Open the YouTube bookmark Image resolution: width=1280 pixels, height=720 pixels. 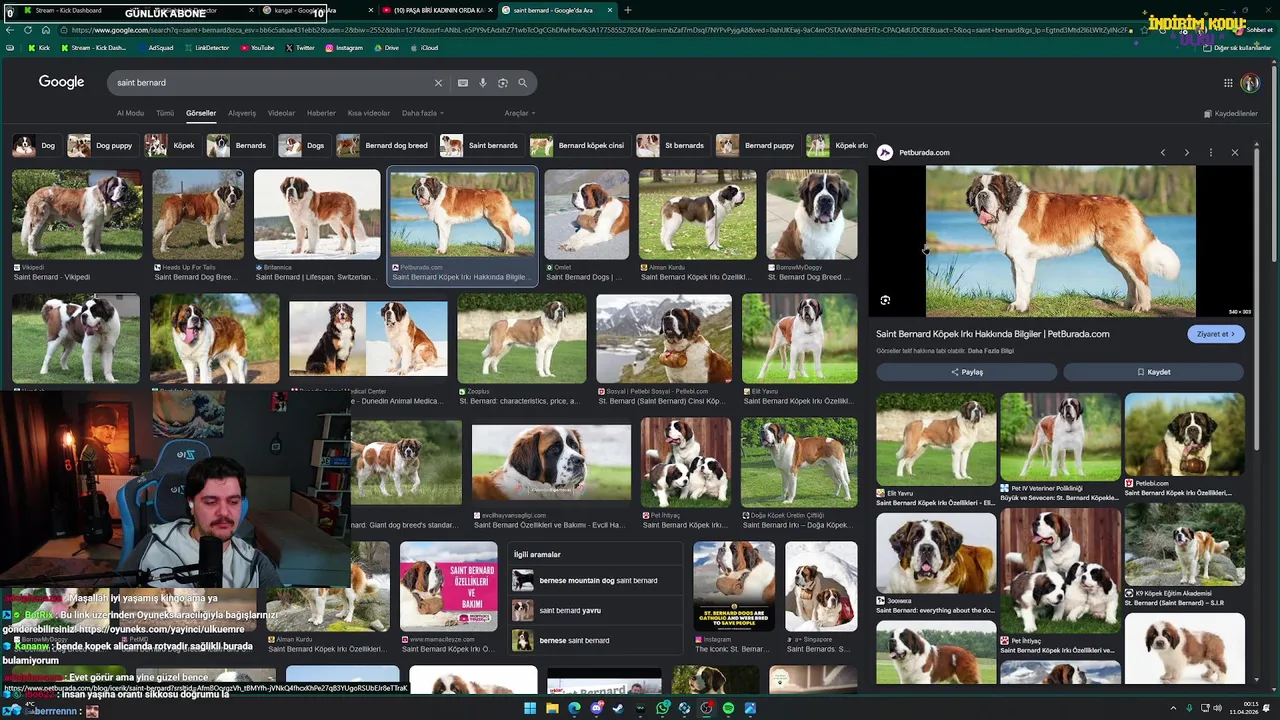(x=256, y=48)
